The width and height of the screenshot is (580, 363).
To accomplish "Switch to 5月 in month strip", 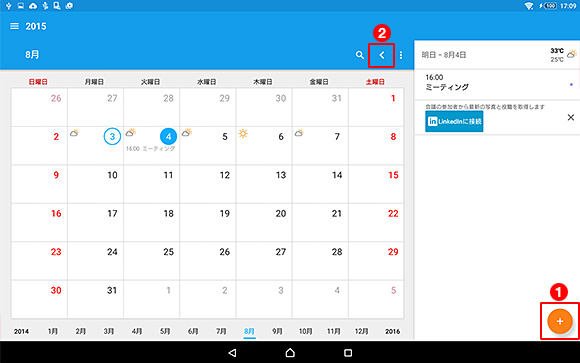I will (x=165, y=332).
